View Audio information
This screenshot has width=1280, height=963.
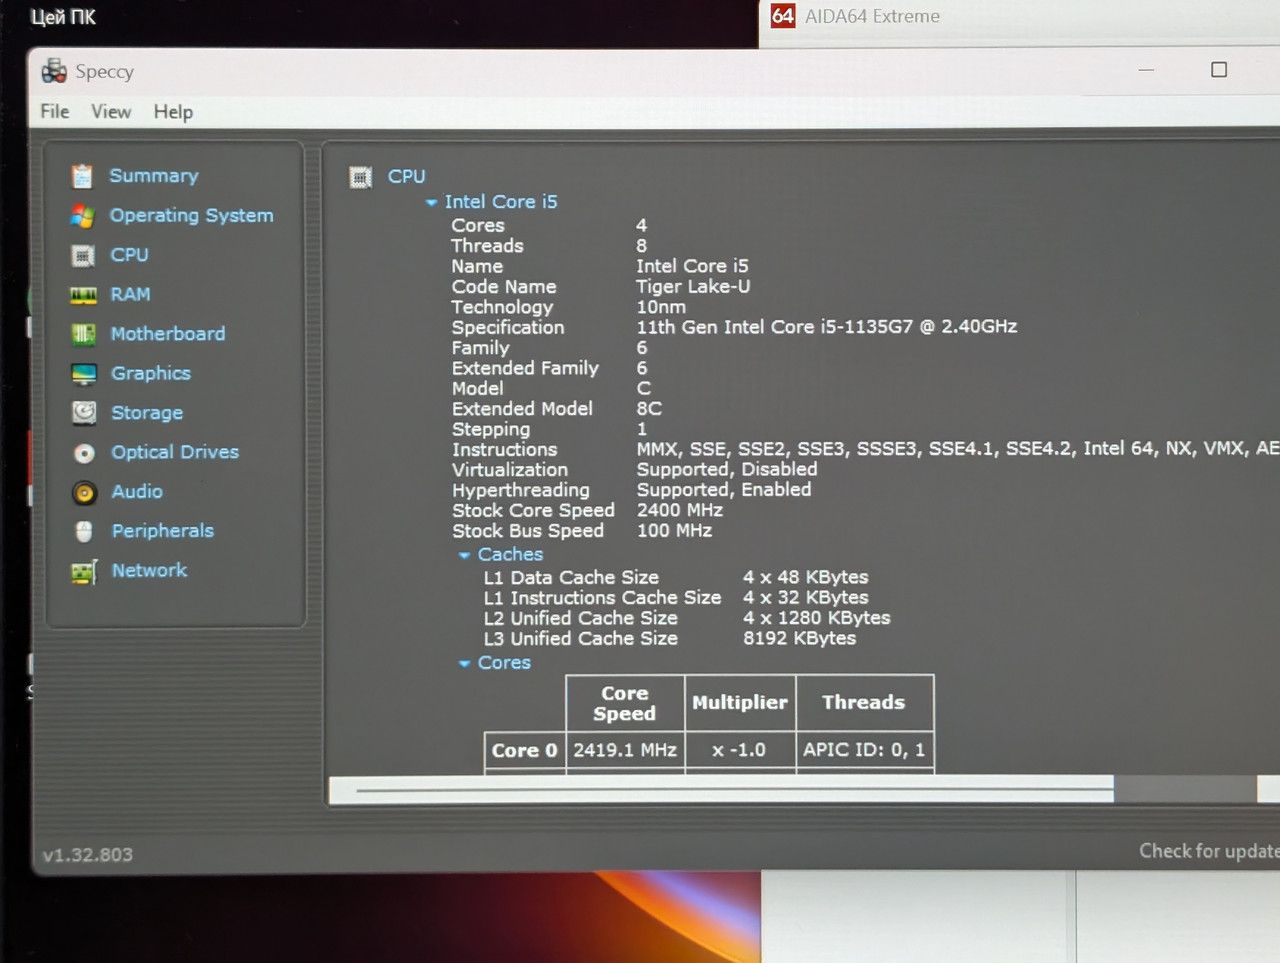[x=137, y=492]
